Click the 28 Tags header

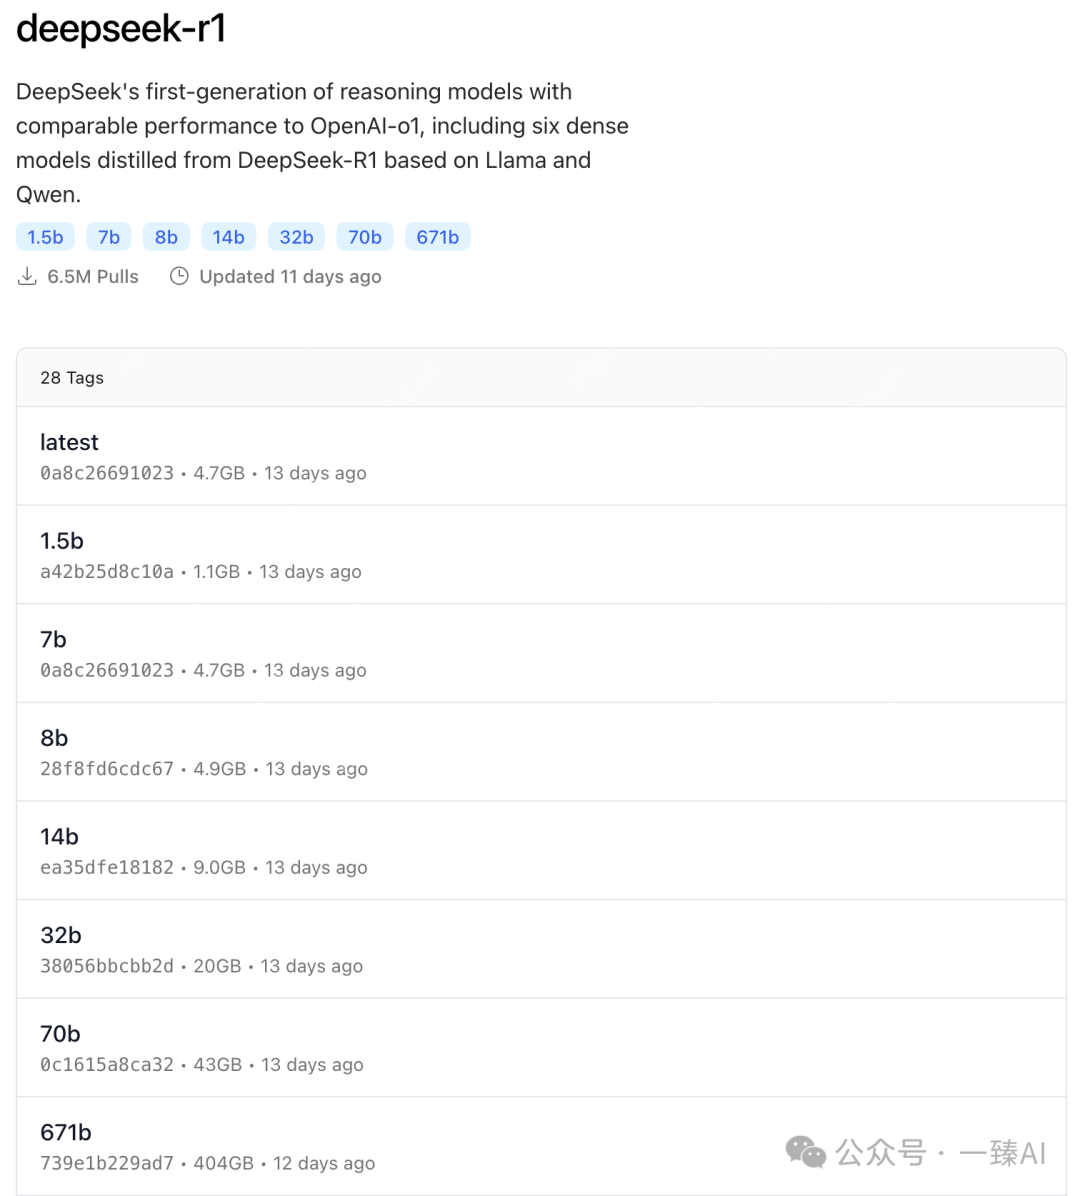point(72,378)
